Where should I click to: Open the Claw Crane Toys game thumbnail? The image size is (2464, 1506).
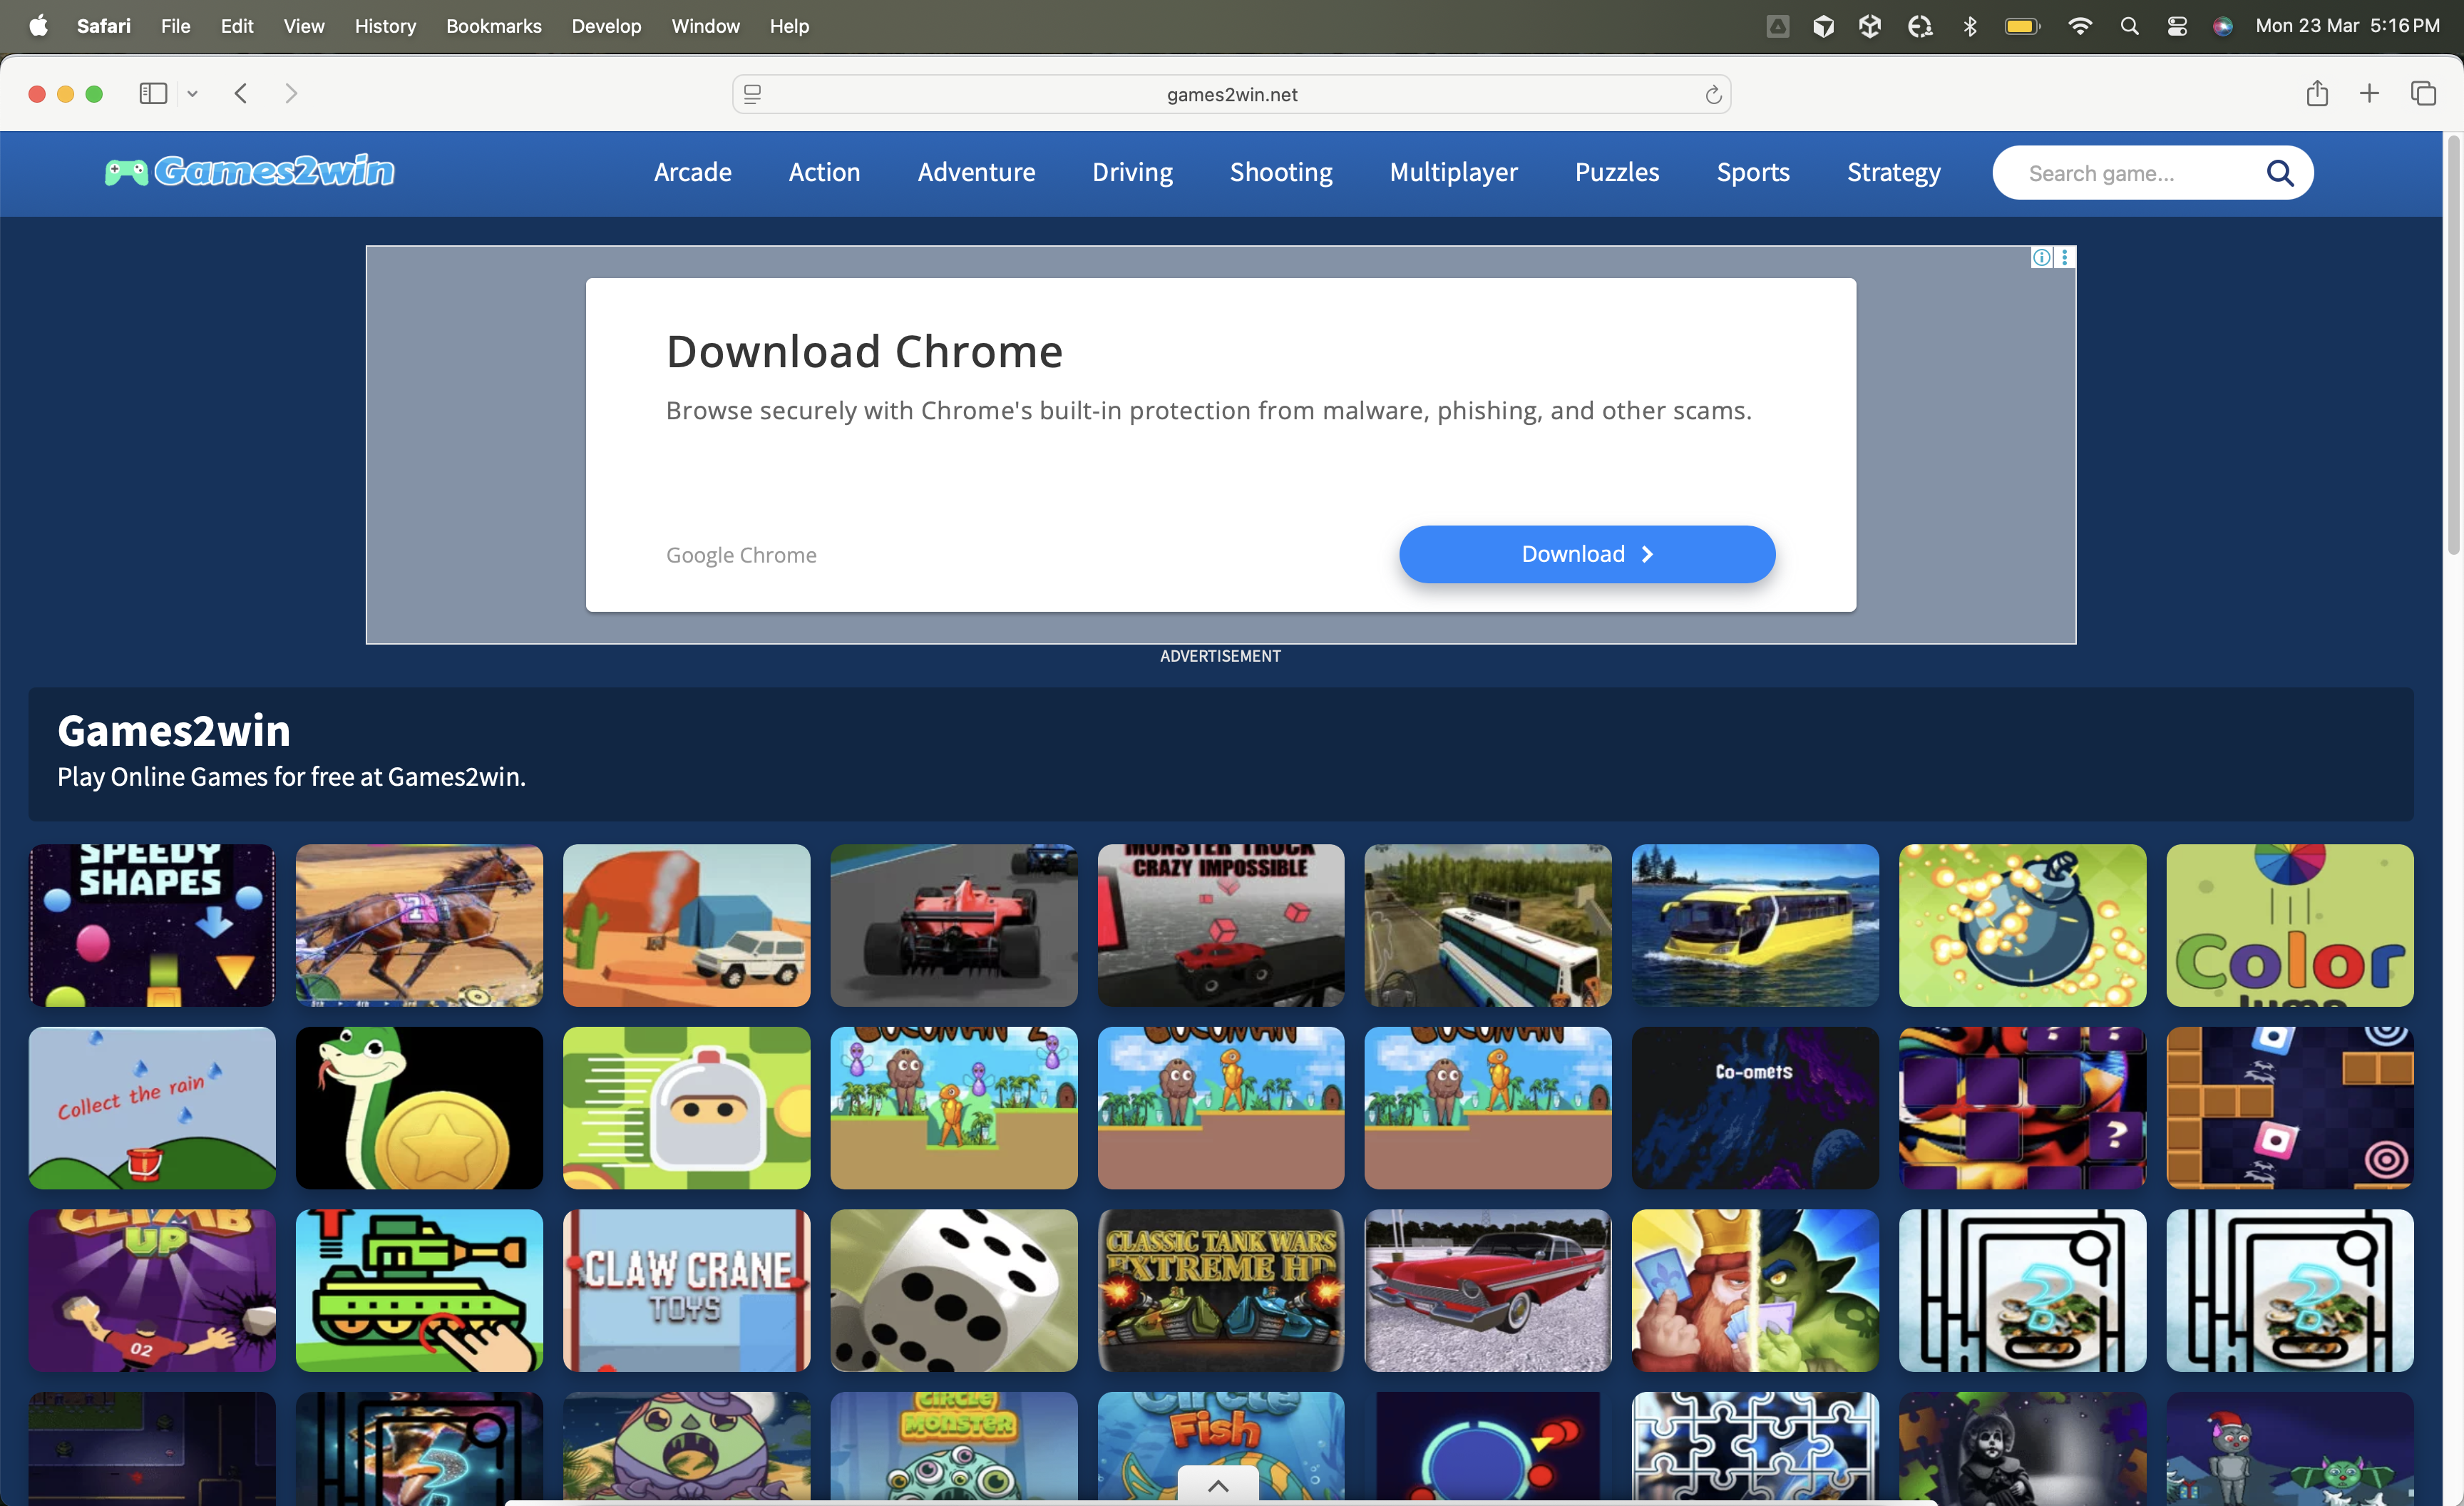[x=686, y=1290]
